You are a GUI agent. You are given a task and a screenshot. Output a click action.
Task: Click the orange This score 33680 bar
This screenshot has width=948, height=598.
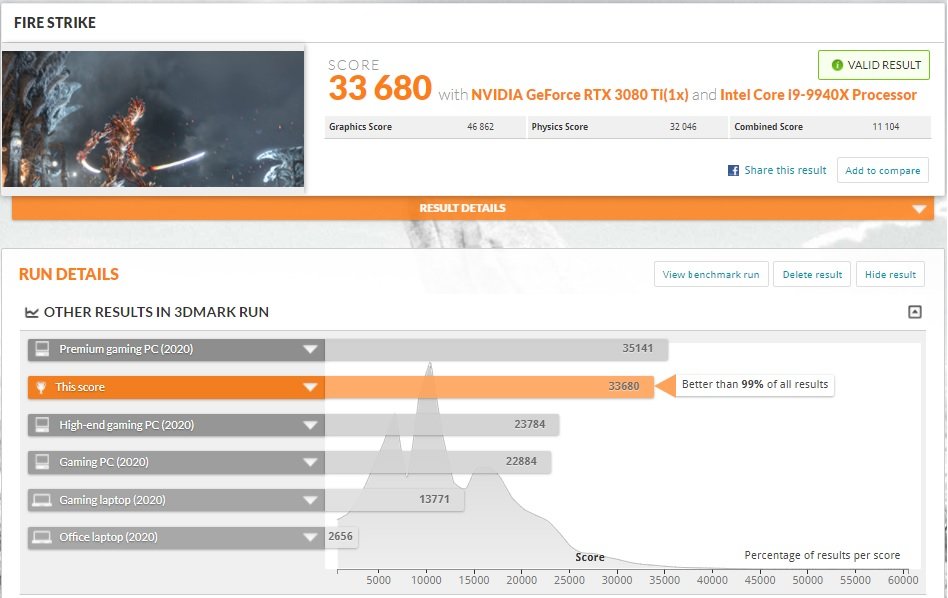point(489,387)
